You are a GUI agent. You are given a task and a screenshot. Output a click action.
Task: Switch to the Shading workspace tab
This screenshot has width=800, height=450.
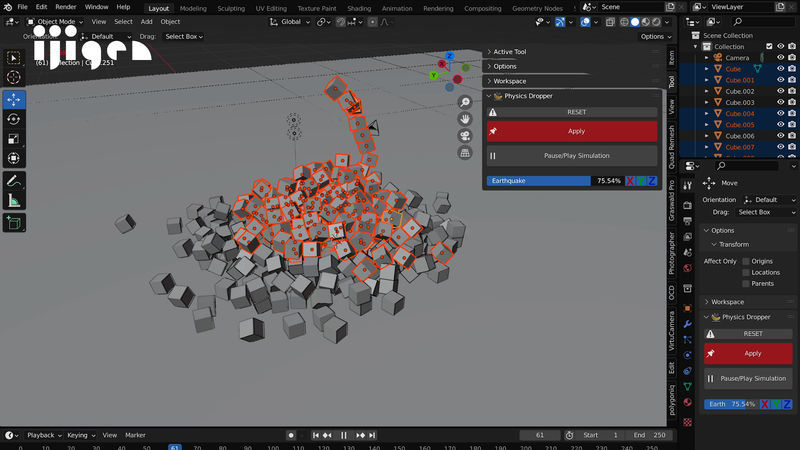359,8
